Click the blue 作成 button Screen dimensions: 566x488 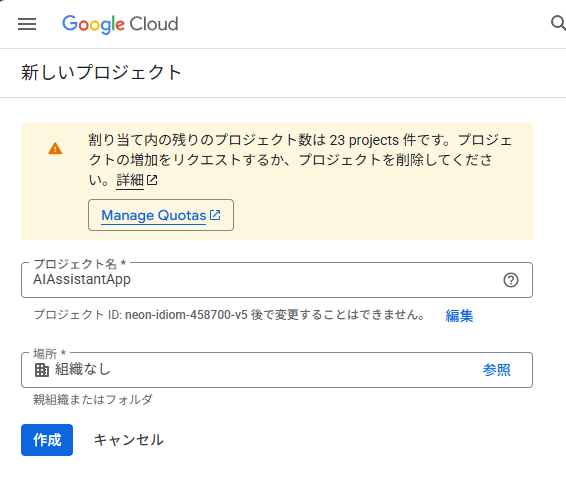coord(47,440)
